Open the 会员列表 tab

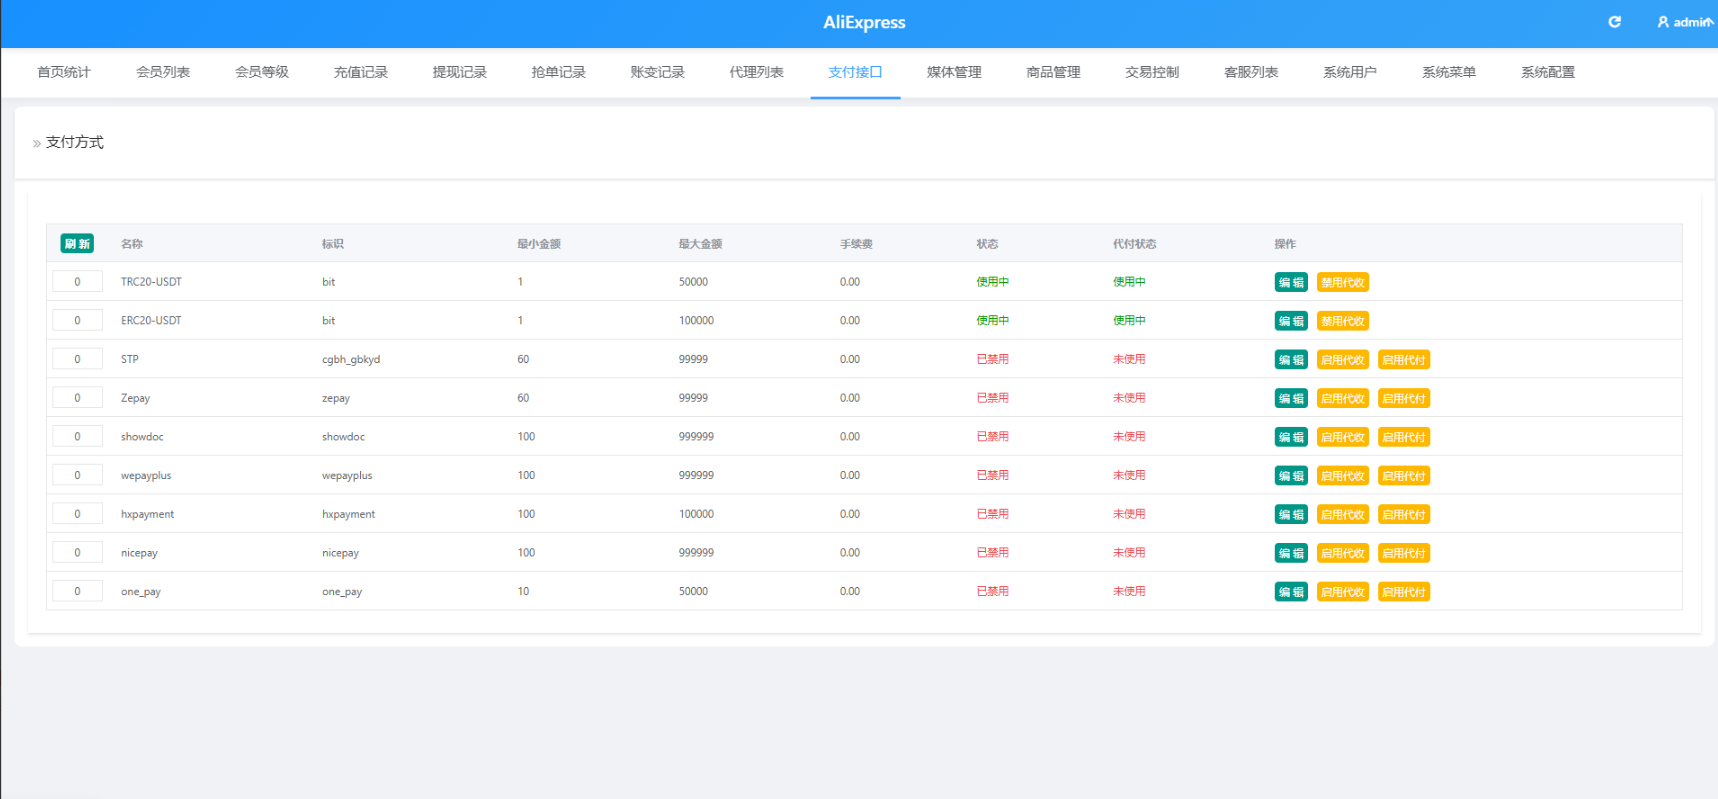pos(163,72)
